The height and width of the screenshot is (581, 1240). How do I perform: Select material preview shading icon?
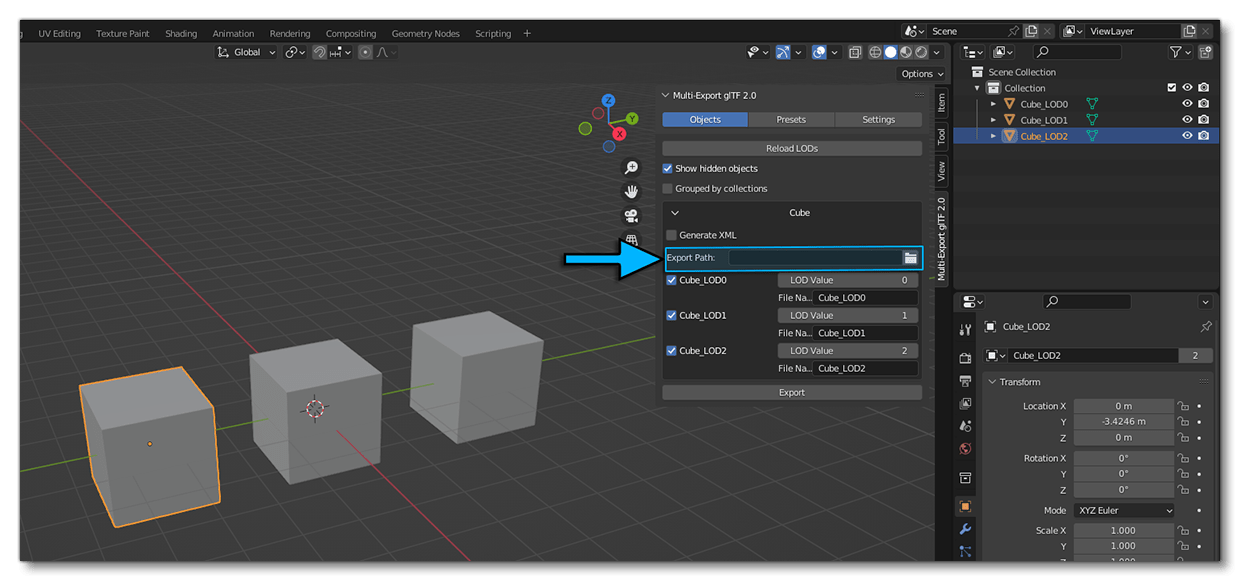pos(906,52)
